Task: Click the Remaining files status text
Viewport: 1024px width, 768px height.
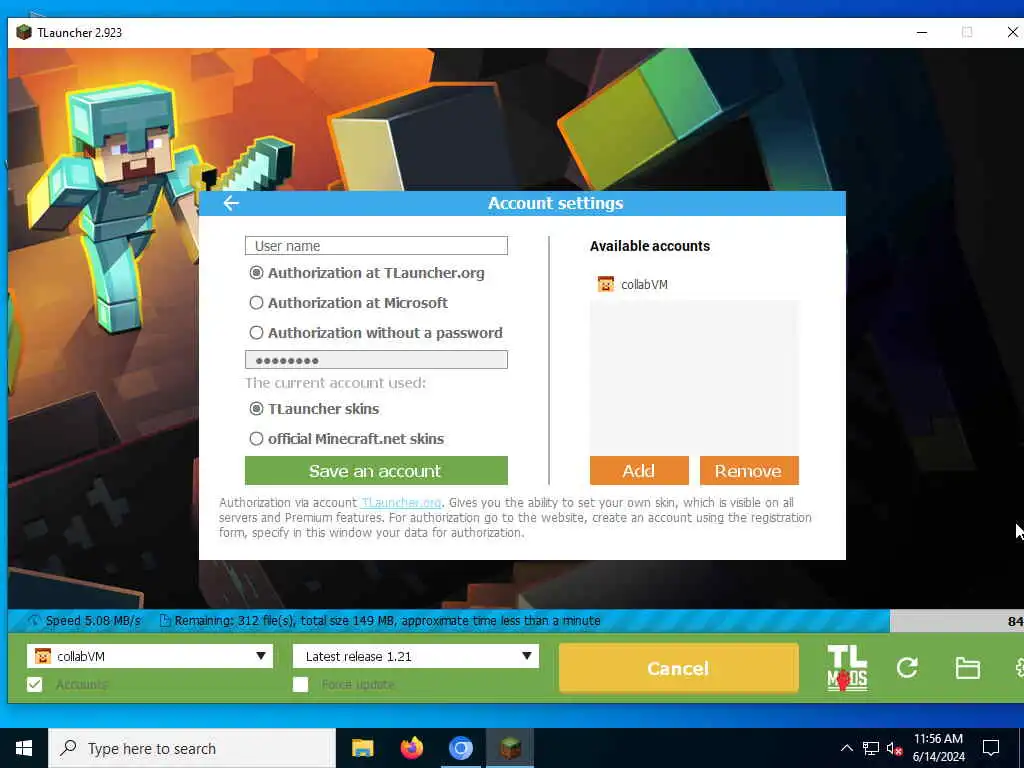Action: 387,620
